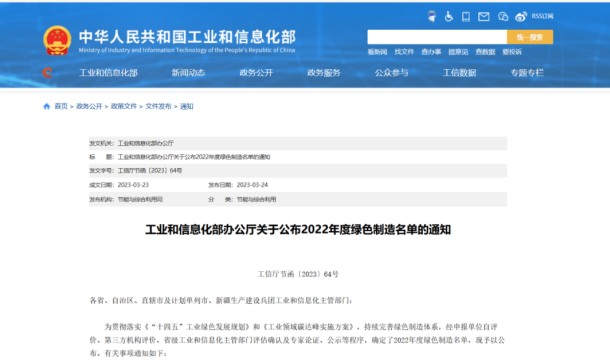The width and height of the screenshot is (610, 360).
Task: Click the 统一搜索 button
Action: (530, 37)
